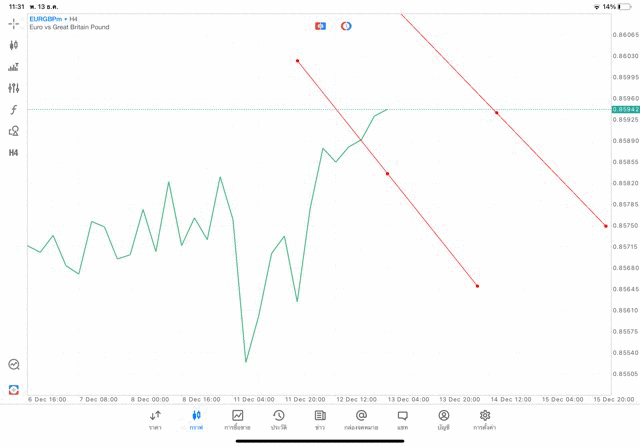Tap the new order trade icon
The width and height of the screenshot is (640, 447).
[14, 389]
